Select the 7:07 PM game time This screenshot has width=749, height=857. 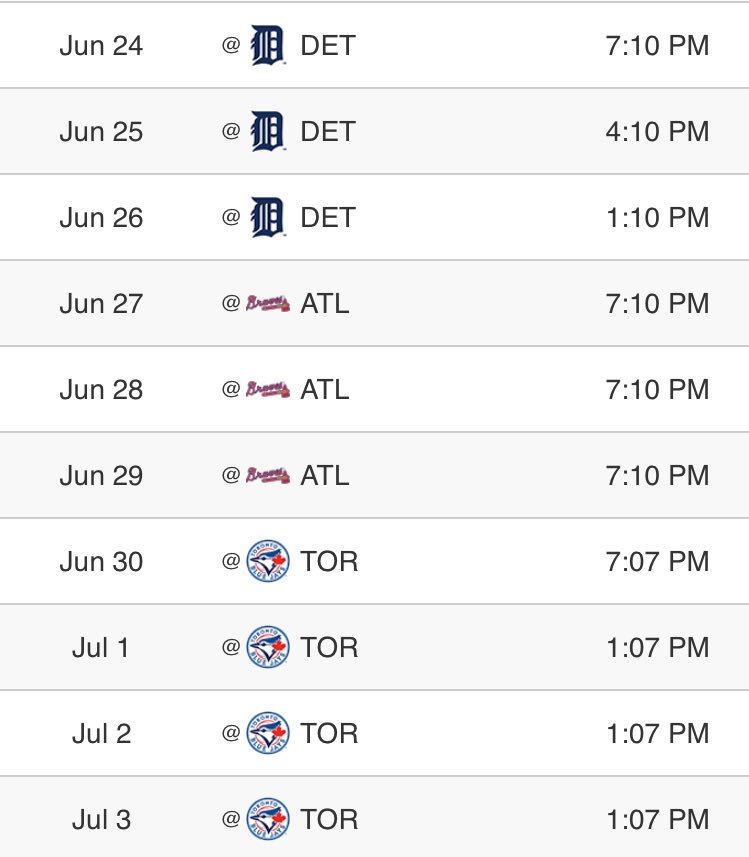657,562
